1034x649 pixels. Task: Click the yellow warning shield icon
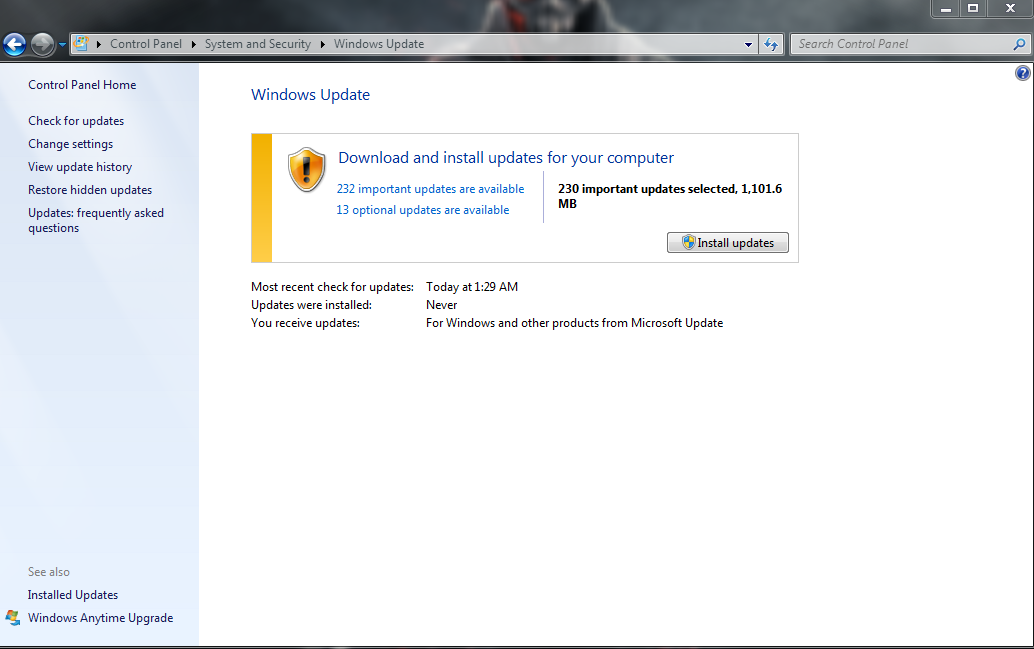pyautogui.click(x=307, y=170)
